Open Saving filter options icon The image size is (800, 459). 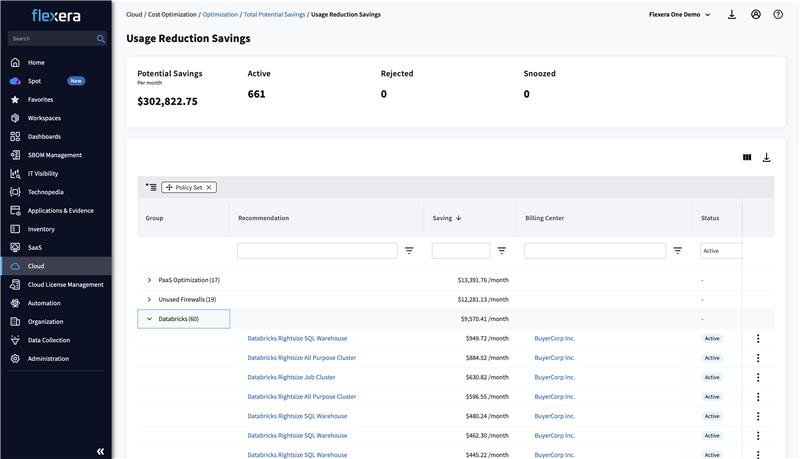click(x=502, y=250)
